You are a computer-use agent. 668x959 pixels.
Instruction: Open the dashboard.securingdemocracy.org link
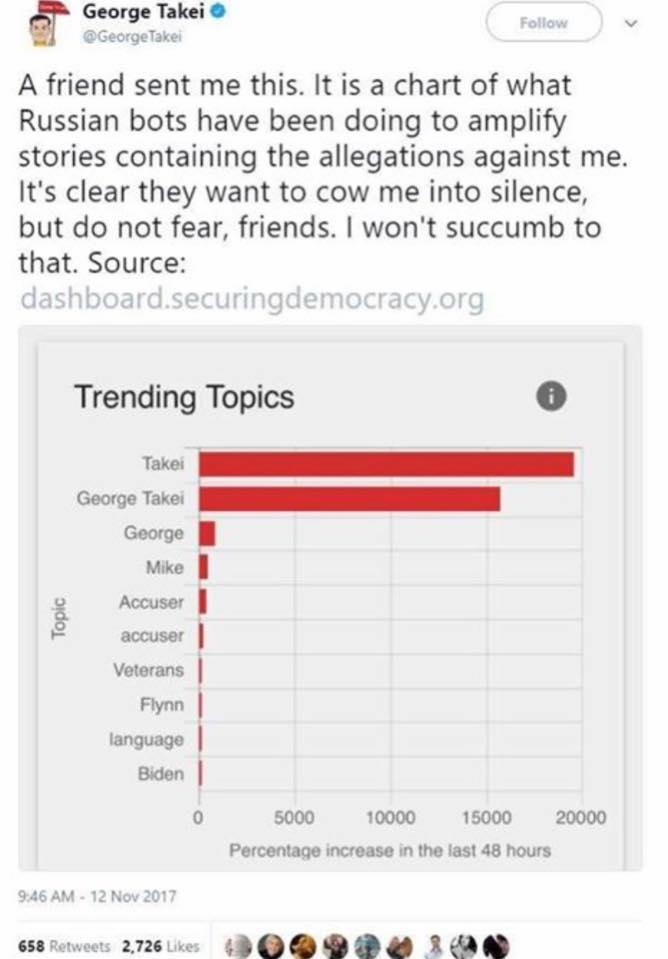point(253,299)
